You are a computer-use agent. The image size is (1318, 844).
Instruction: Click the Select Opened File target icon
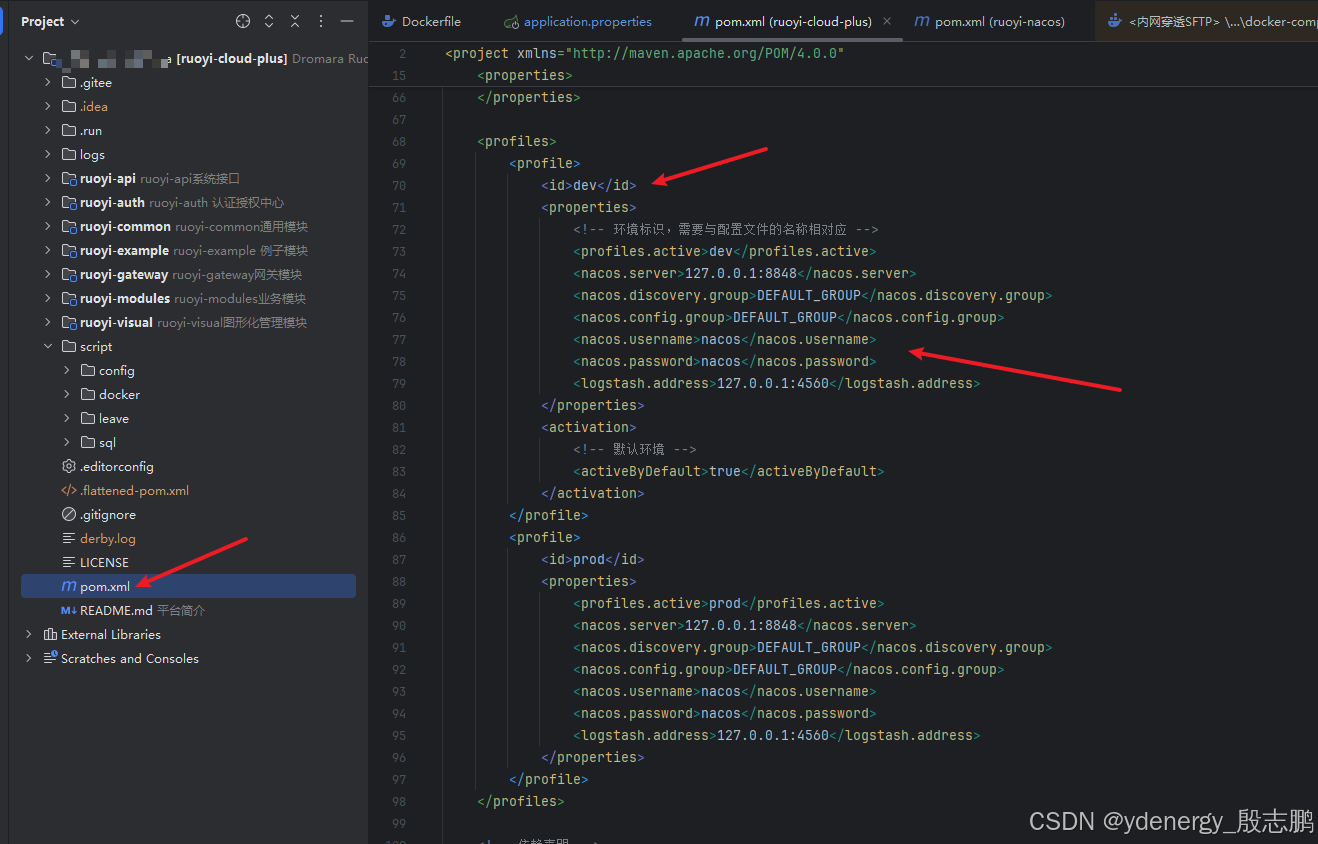pos(243,21)
